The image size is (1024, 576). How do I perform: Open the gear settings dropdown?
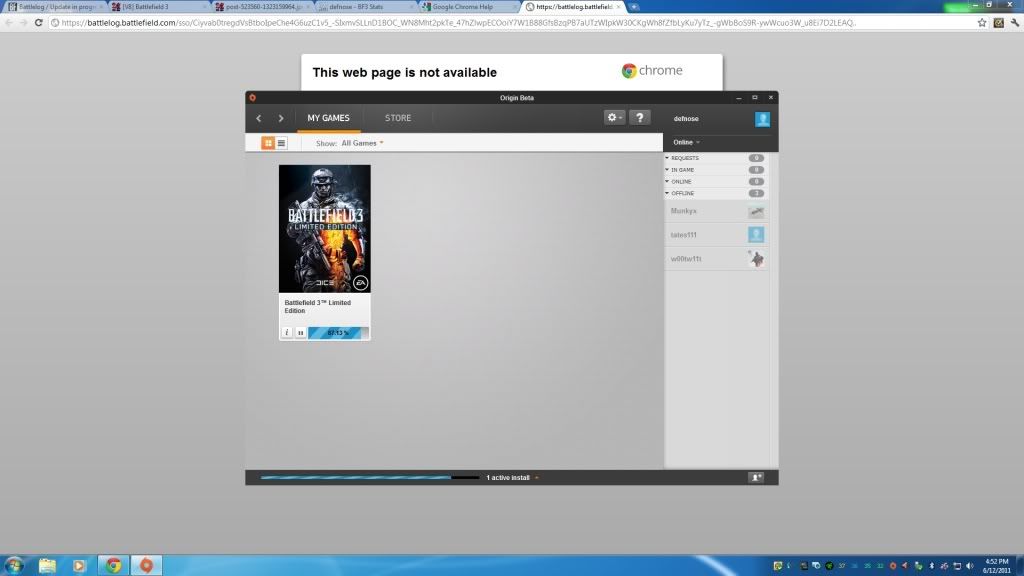pos(614,117)
